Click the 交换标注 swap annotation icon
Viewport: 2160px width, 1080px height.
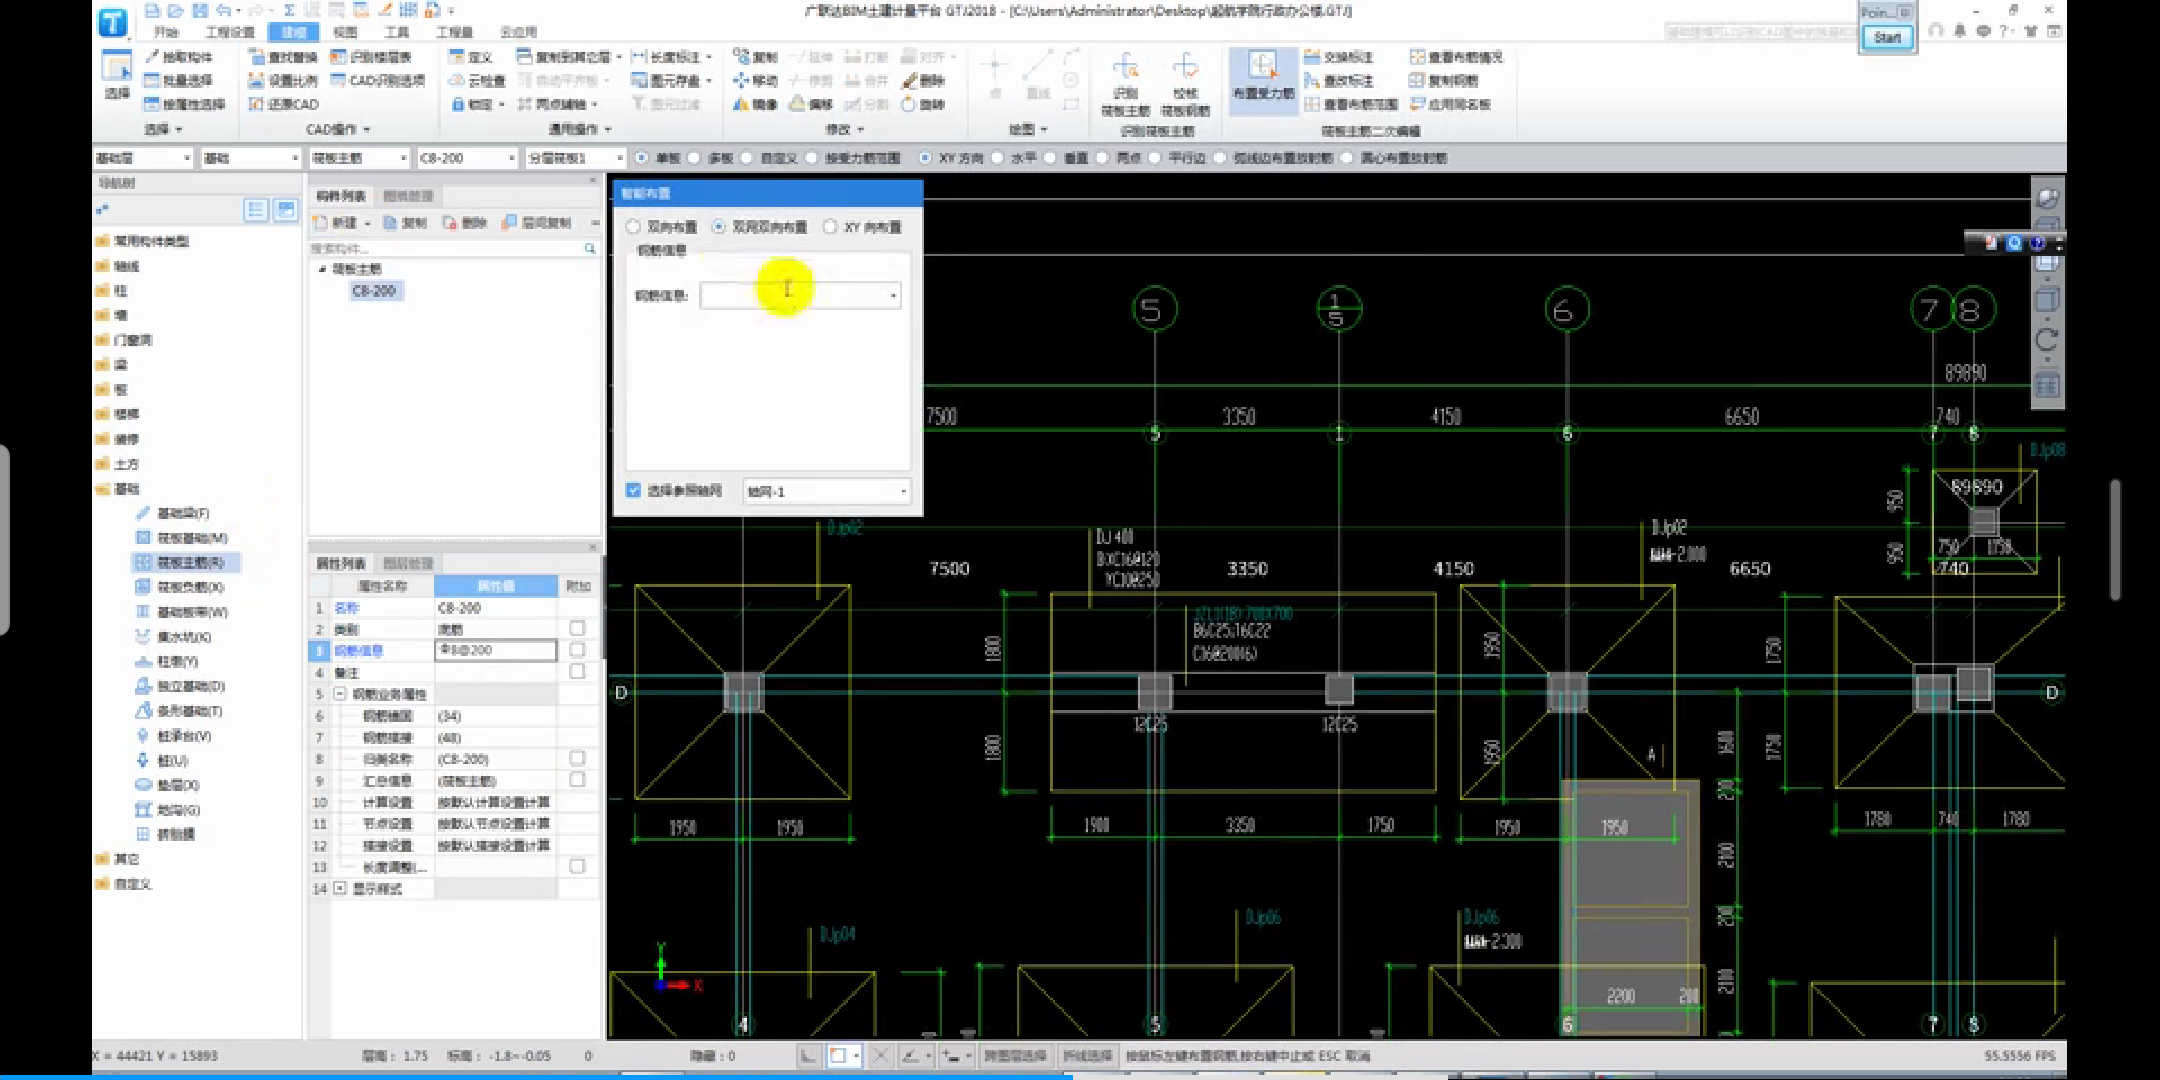point(1312,57)
